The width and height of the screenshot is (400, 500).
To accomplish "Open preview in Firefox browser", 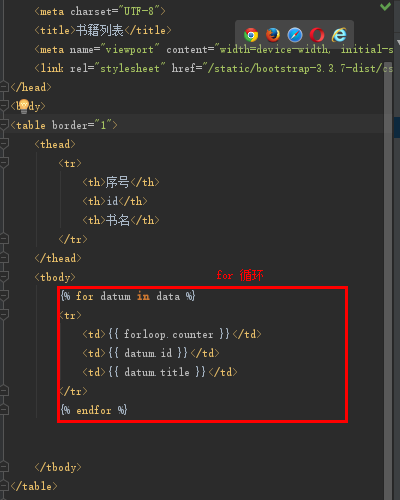I will coord(273,35).
